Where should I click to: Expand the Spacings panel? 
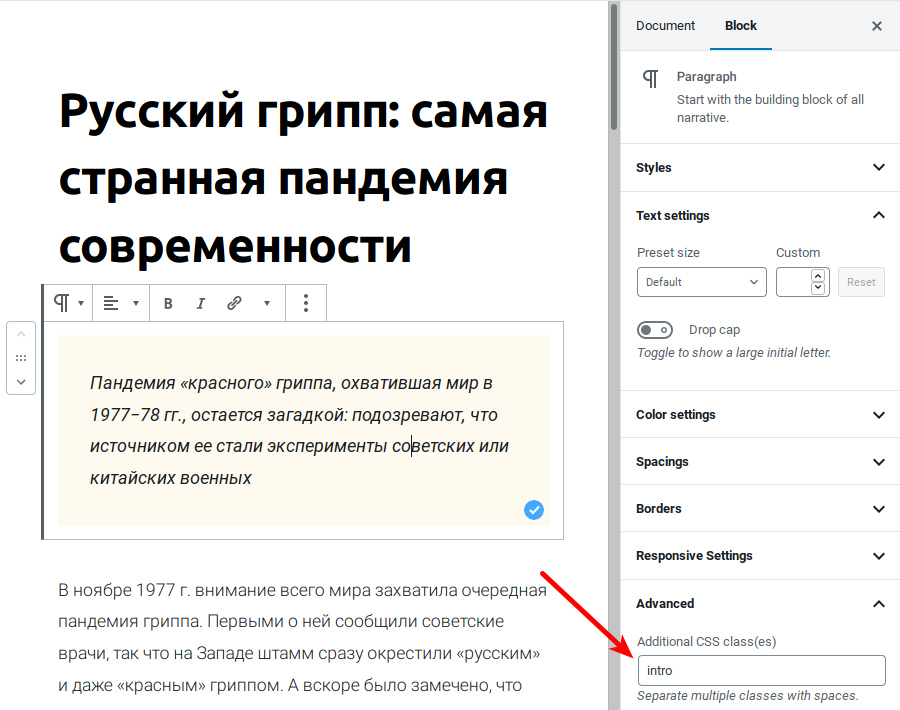click(760, 461)
